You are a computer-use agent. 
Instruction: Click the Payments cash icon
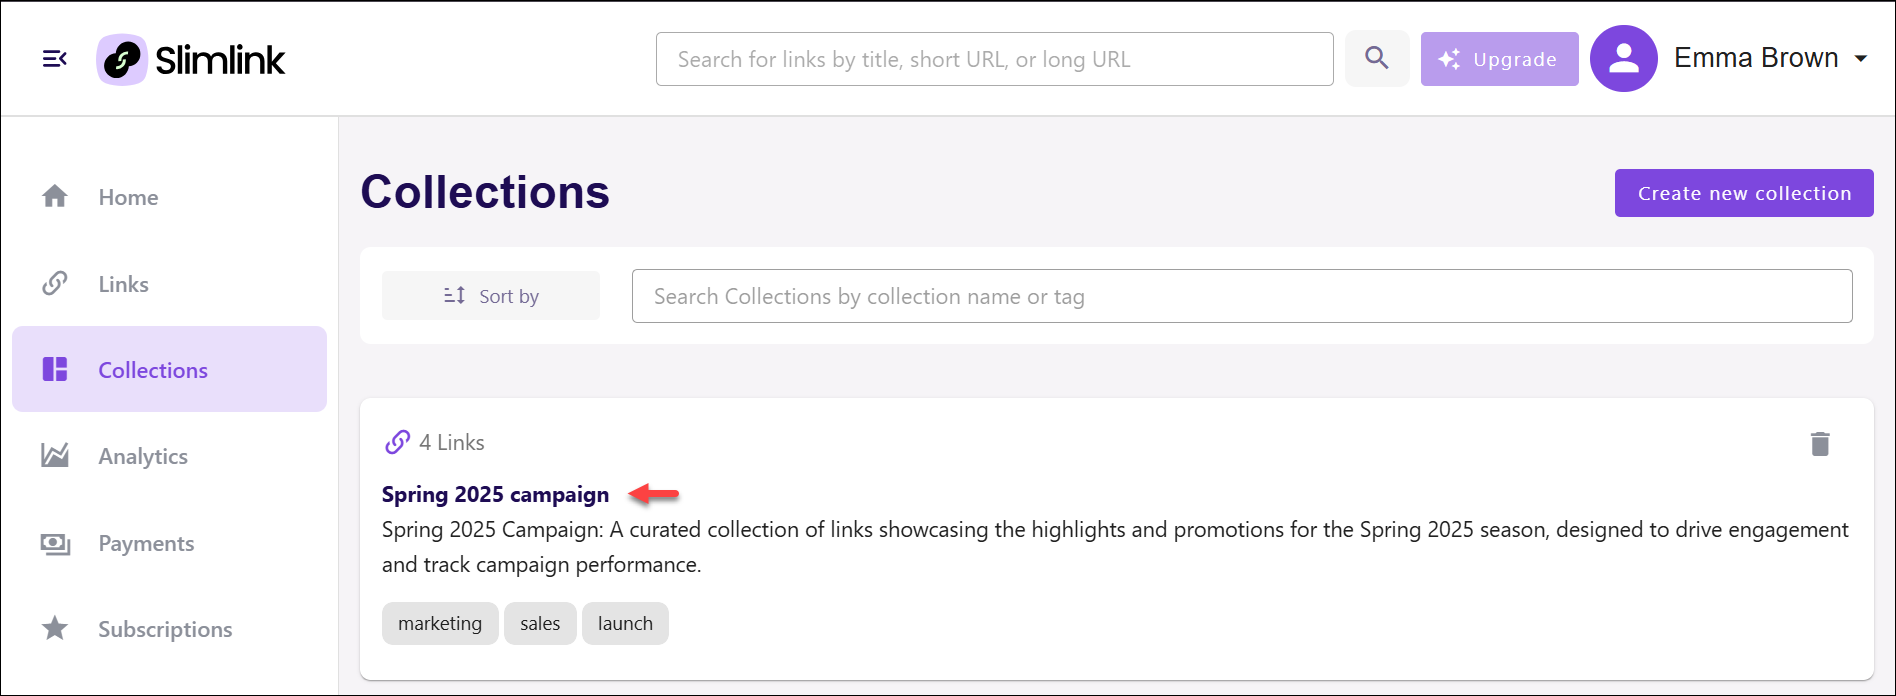click(55, 543)
